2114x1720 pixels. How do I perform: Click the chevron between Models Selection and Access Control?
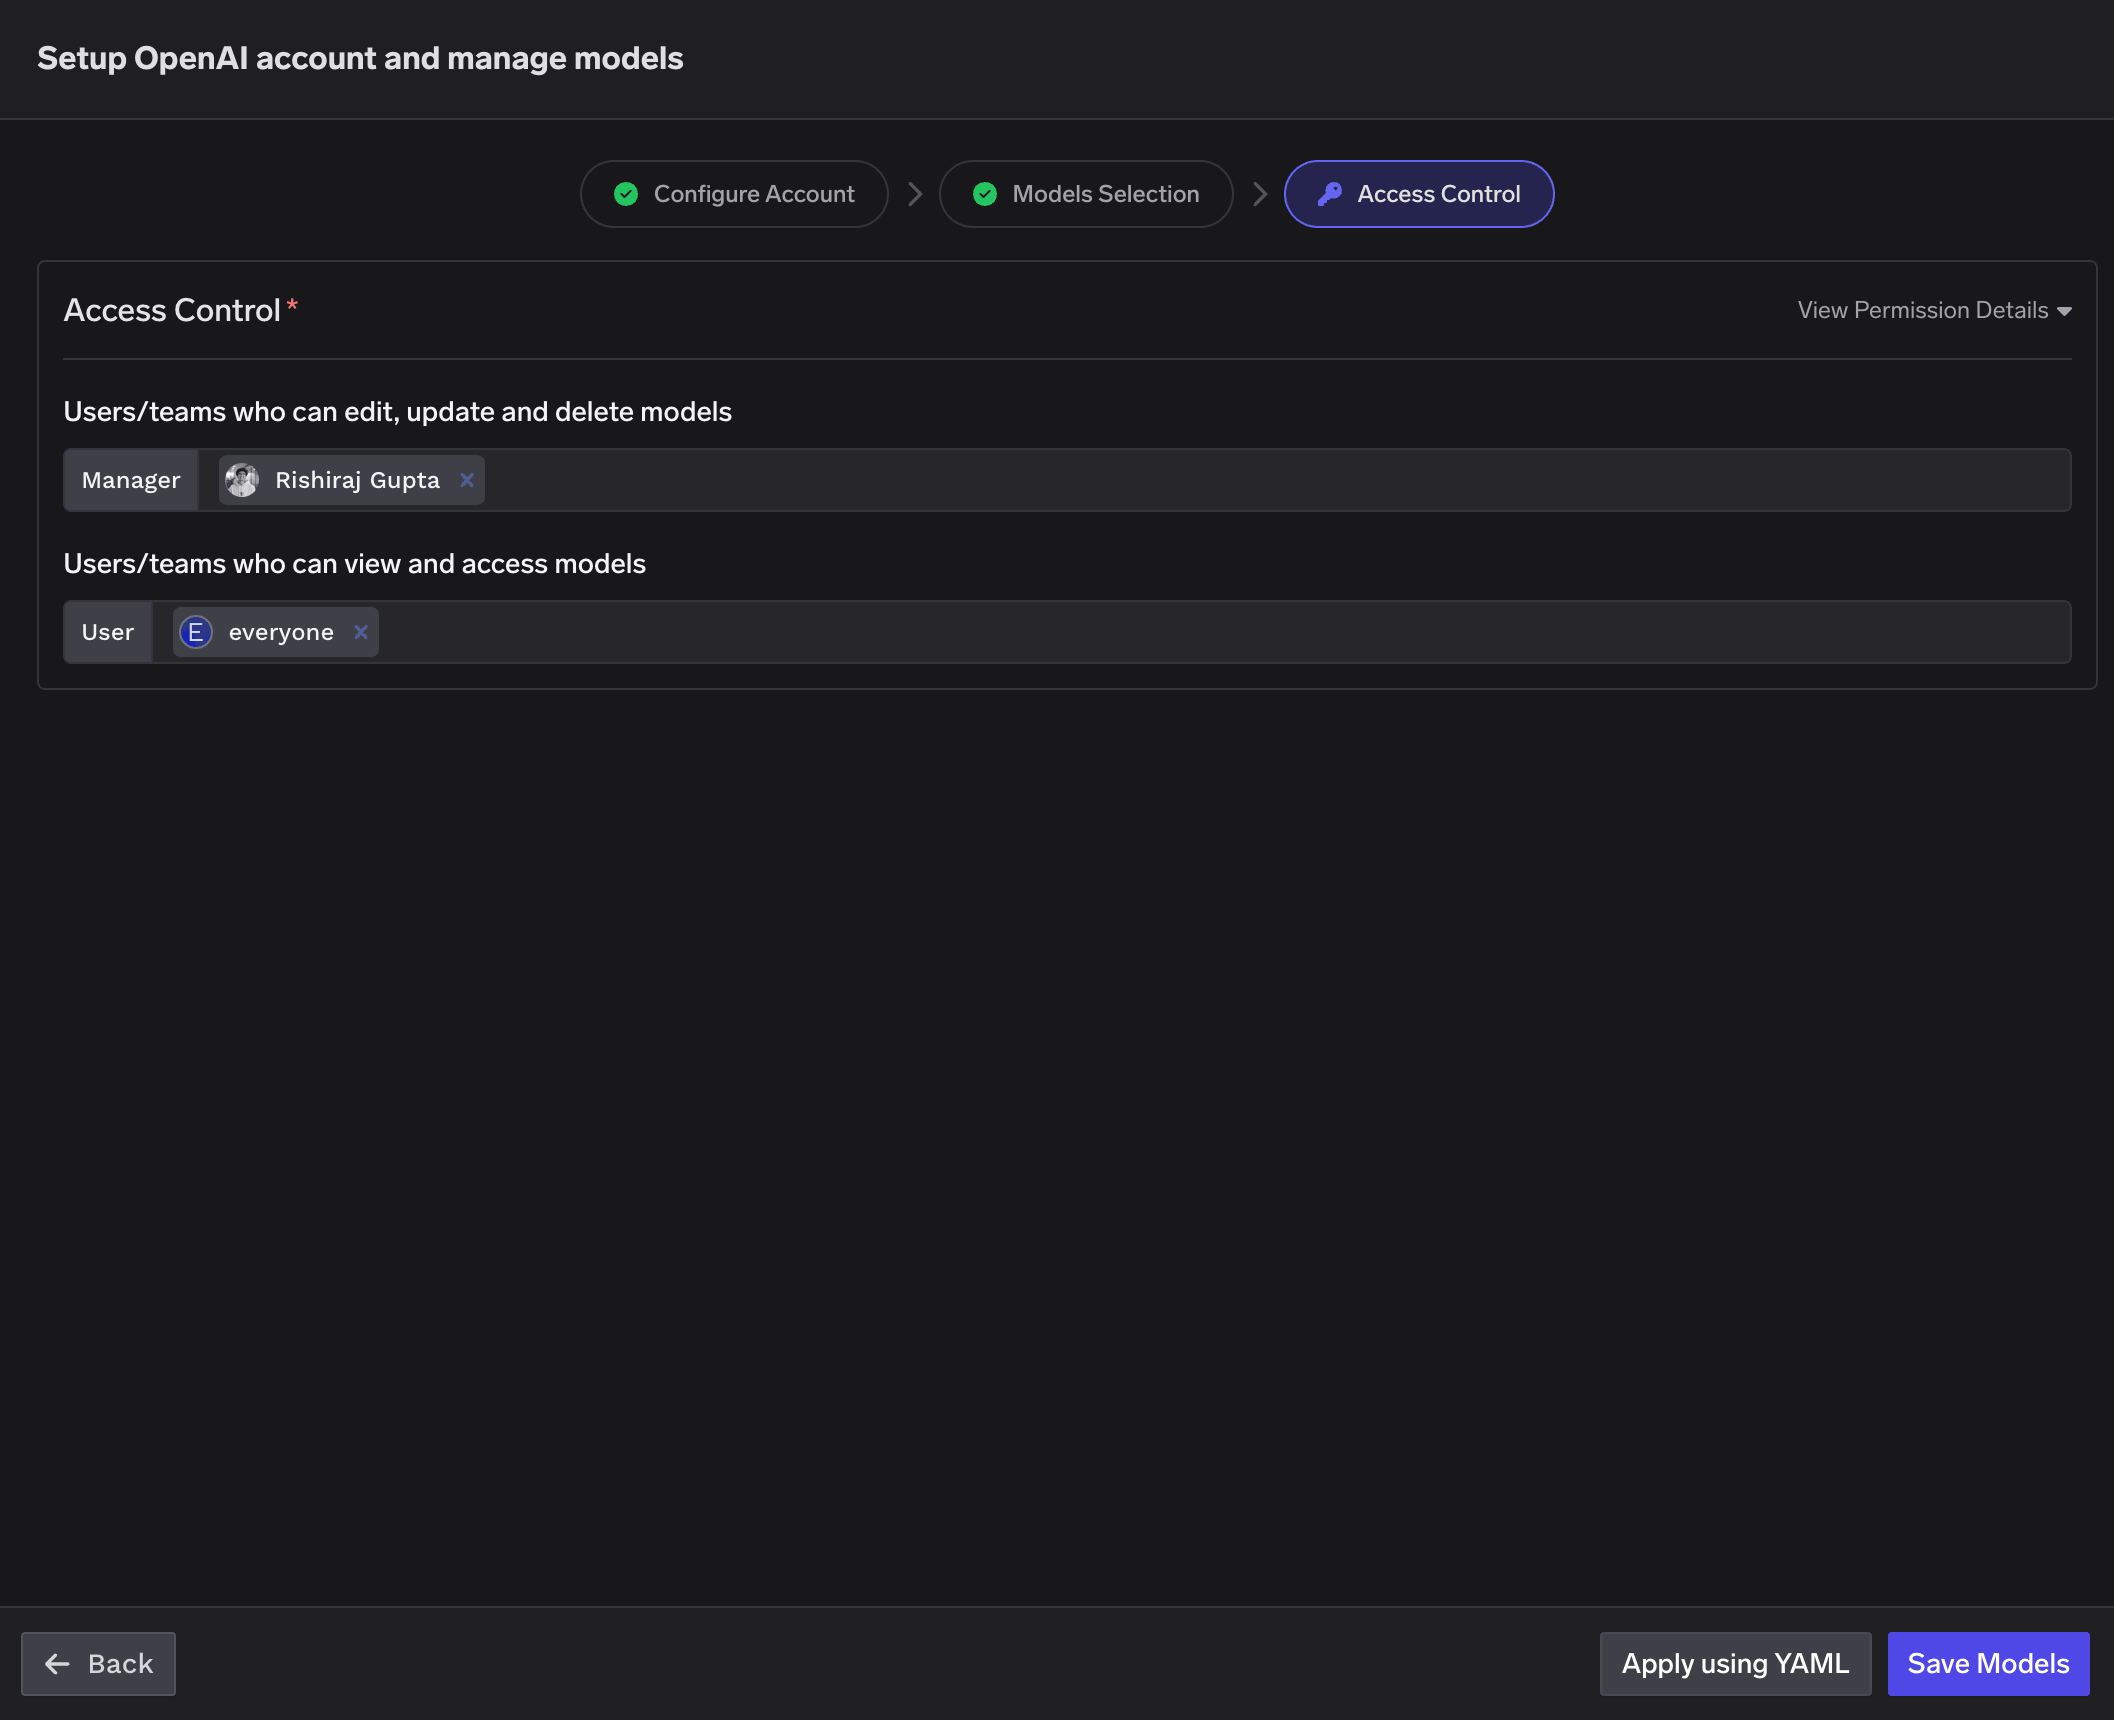click(1260, 194)
